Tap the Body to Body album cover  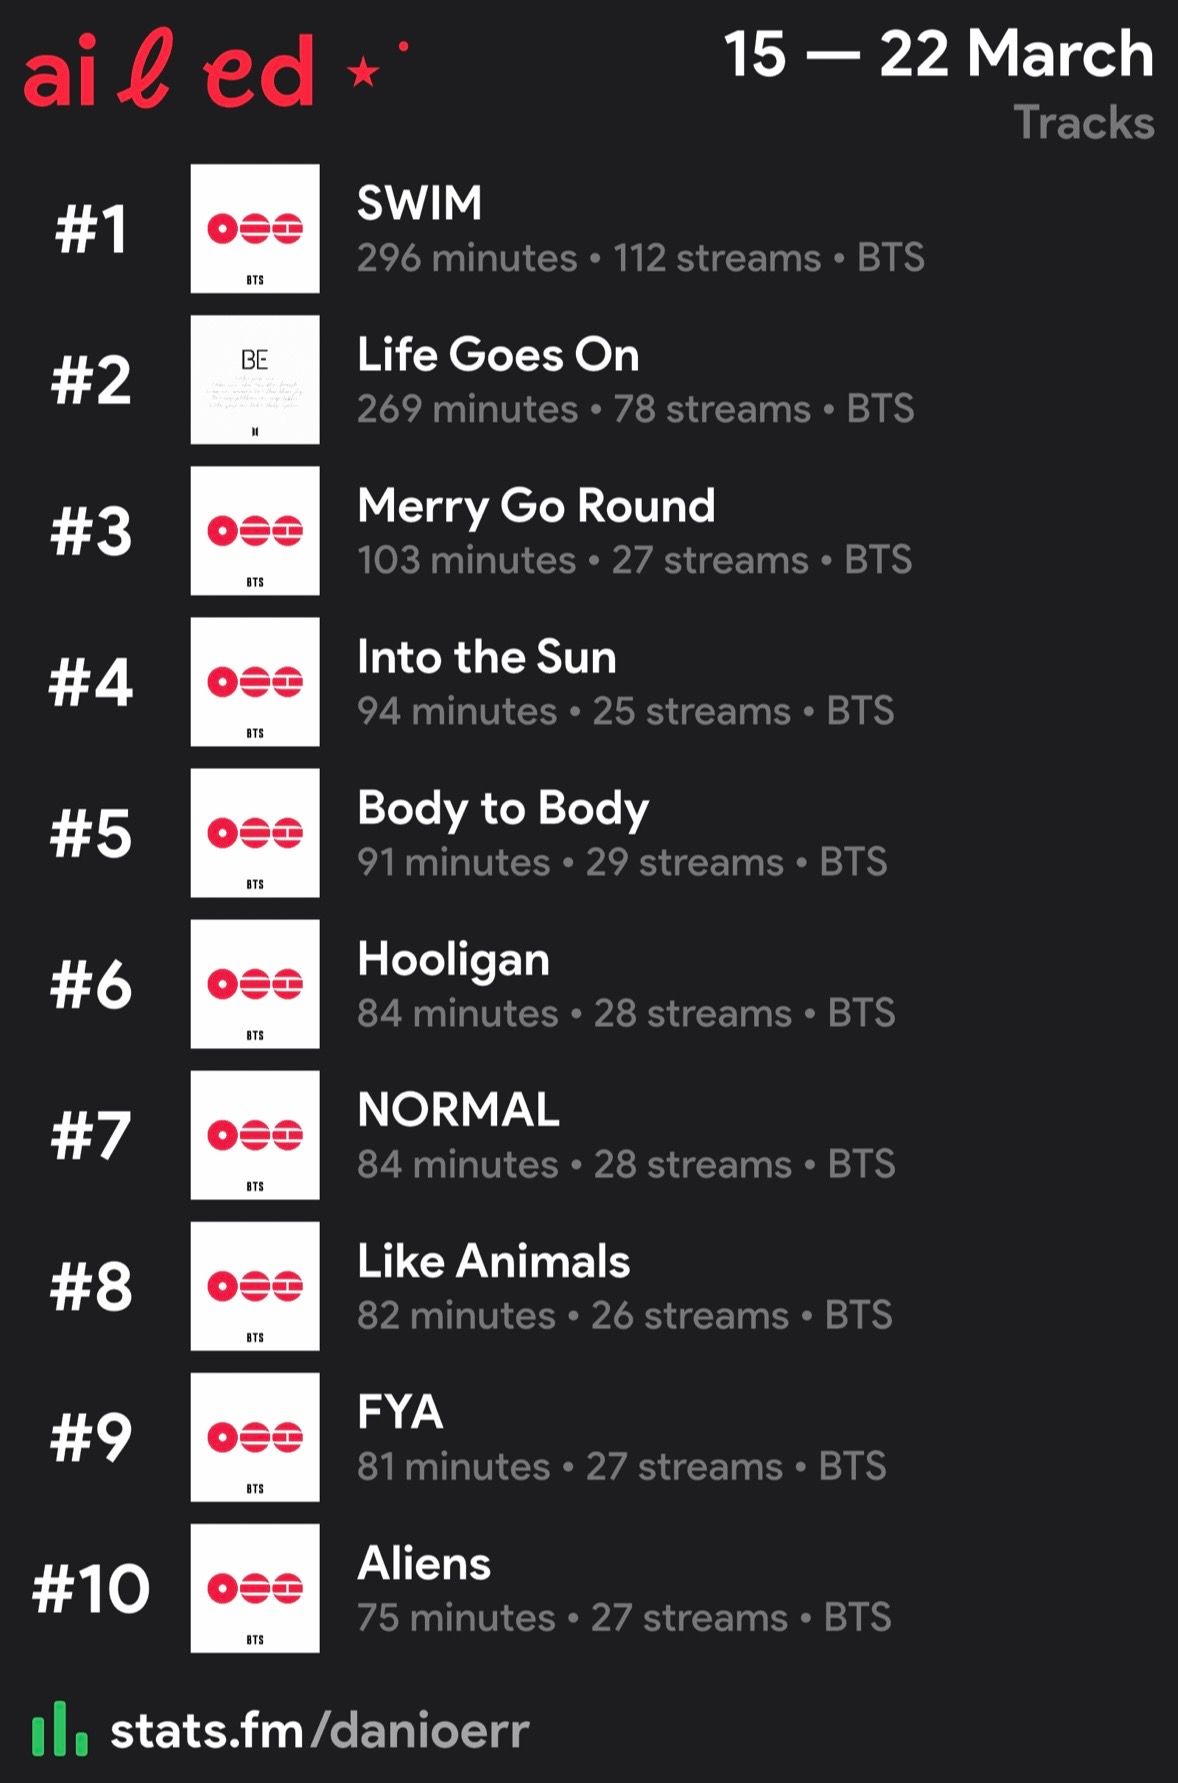pos(255,833)
